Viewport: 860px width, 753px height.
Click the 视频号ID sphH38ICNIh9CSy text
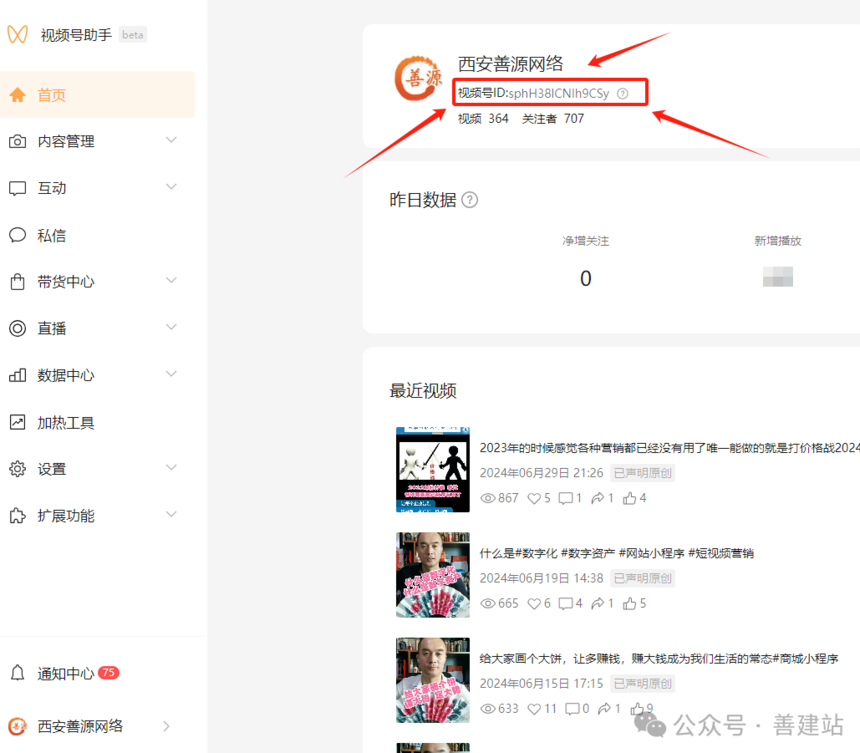[x=534, y=93]
